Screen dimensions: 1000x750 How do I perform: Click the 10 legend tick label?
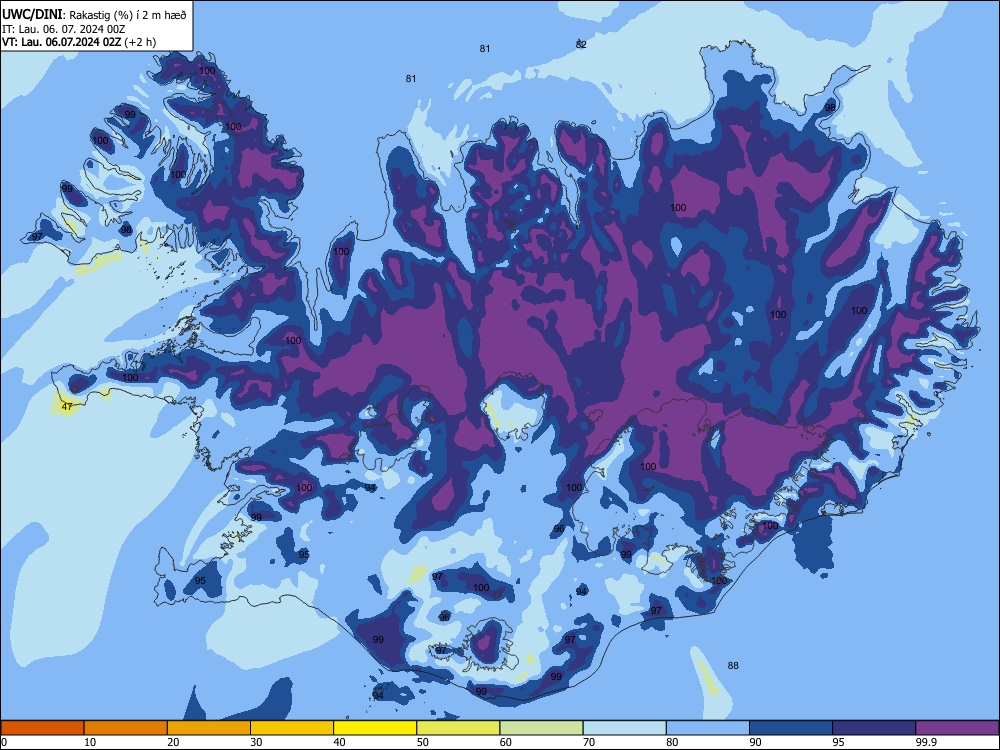[x=90, y=742]
